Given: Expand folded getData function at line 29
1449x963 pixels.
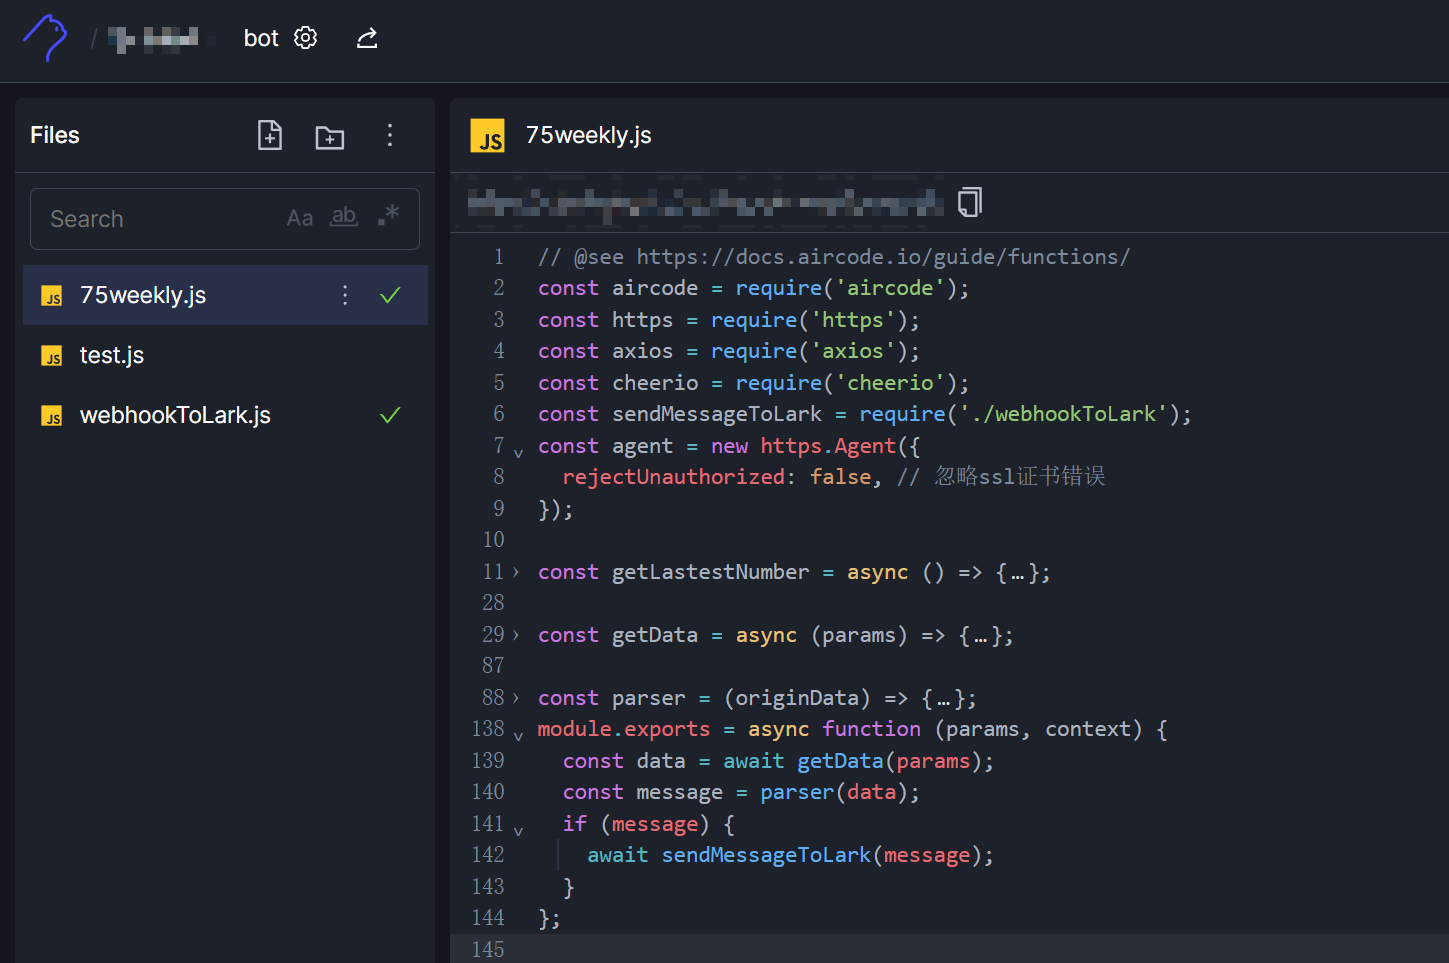Looking at the screenshot, I should pyautogui.click(x=516, y=636).
